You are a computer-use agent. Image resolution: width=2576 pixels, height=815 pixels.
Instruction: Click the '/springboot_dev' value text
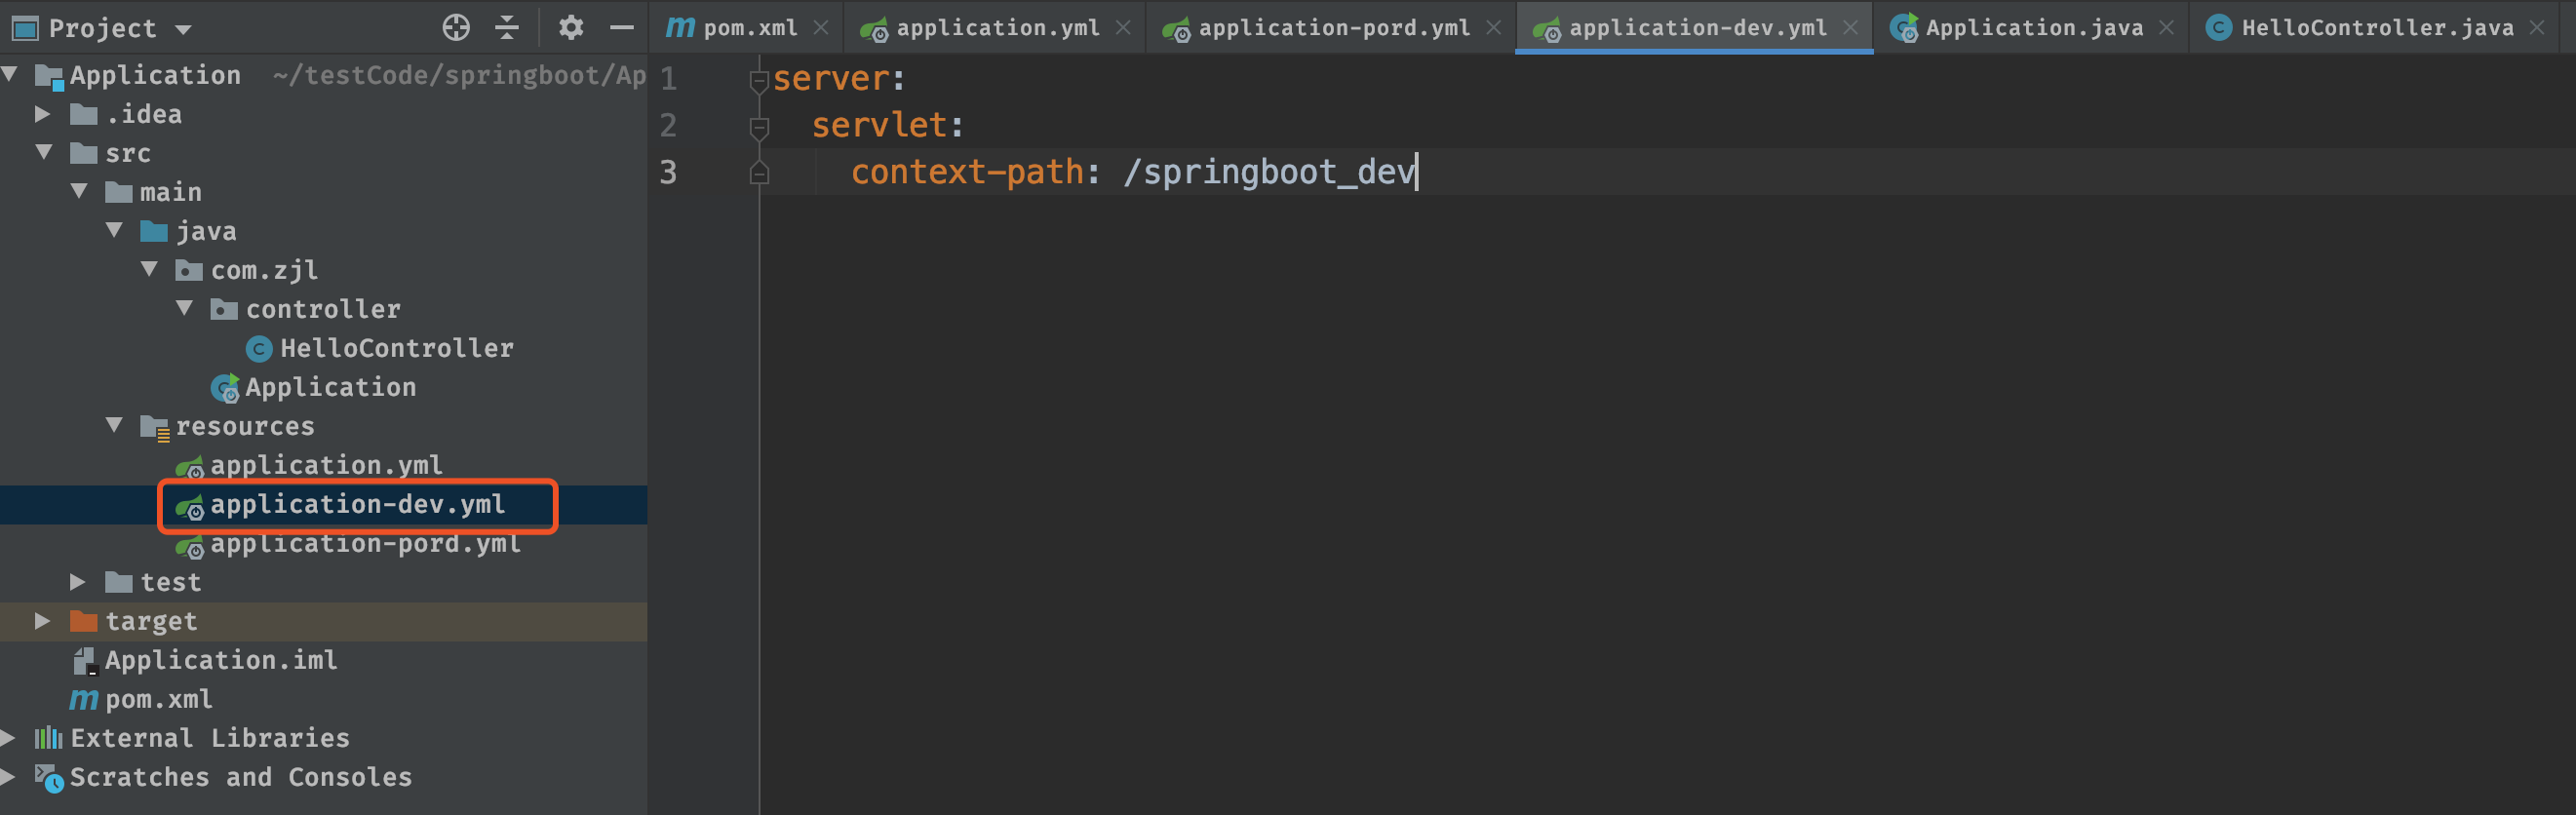pyautogui.click(x=1269, y=172)
